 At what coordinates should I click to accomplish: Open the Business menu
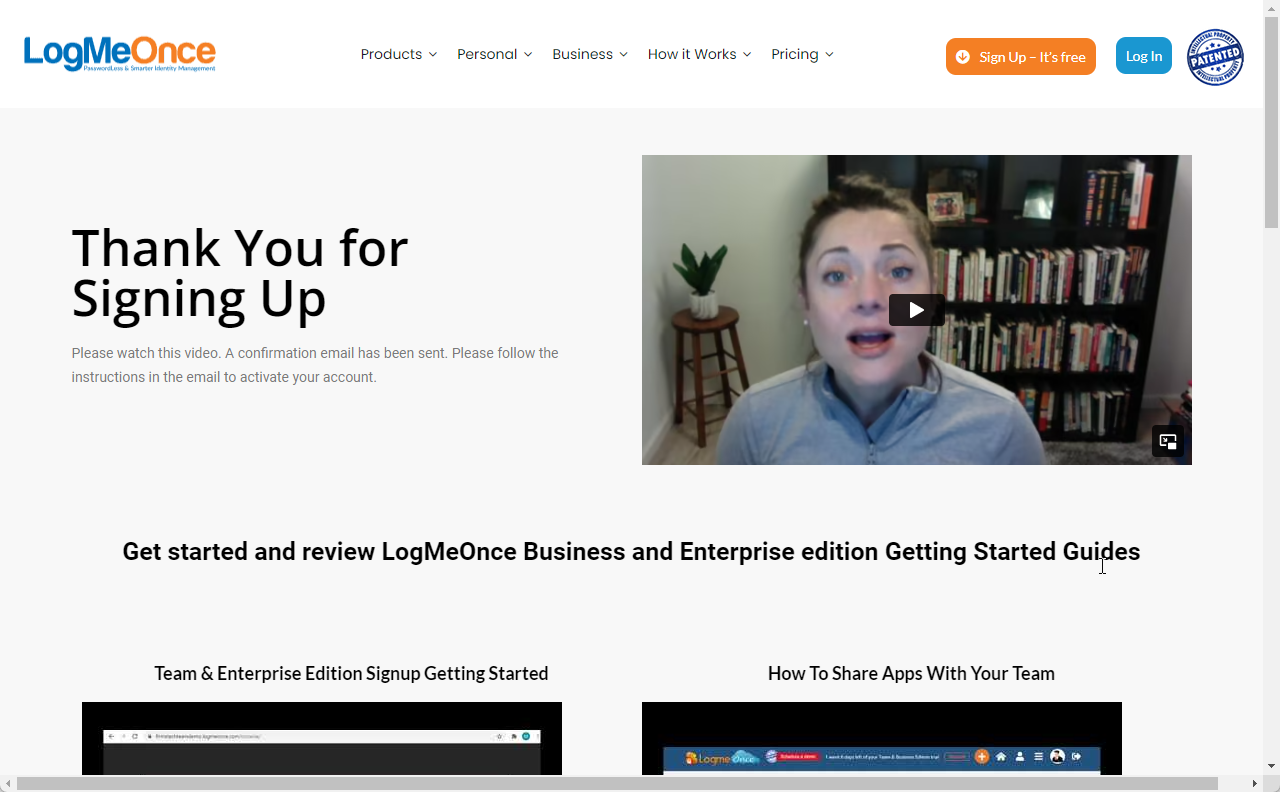590,54
